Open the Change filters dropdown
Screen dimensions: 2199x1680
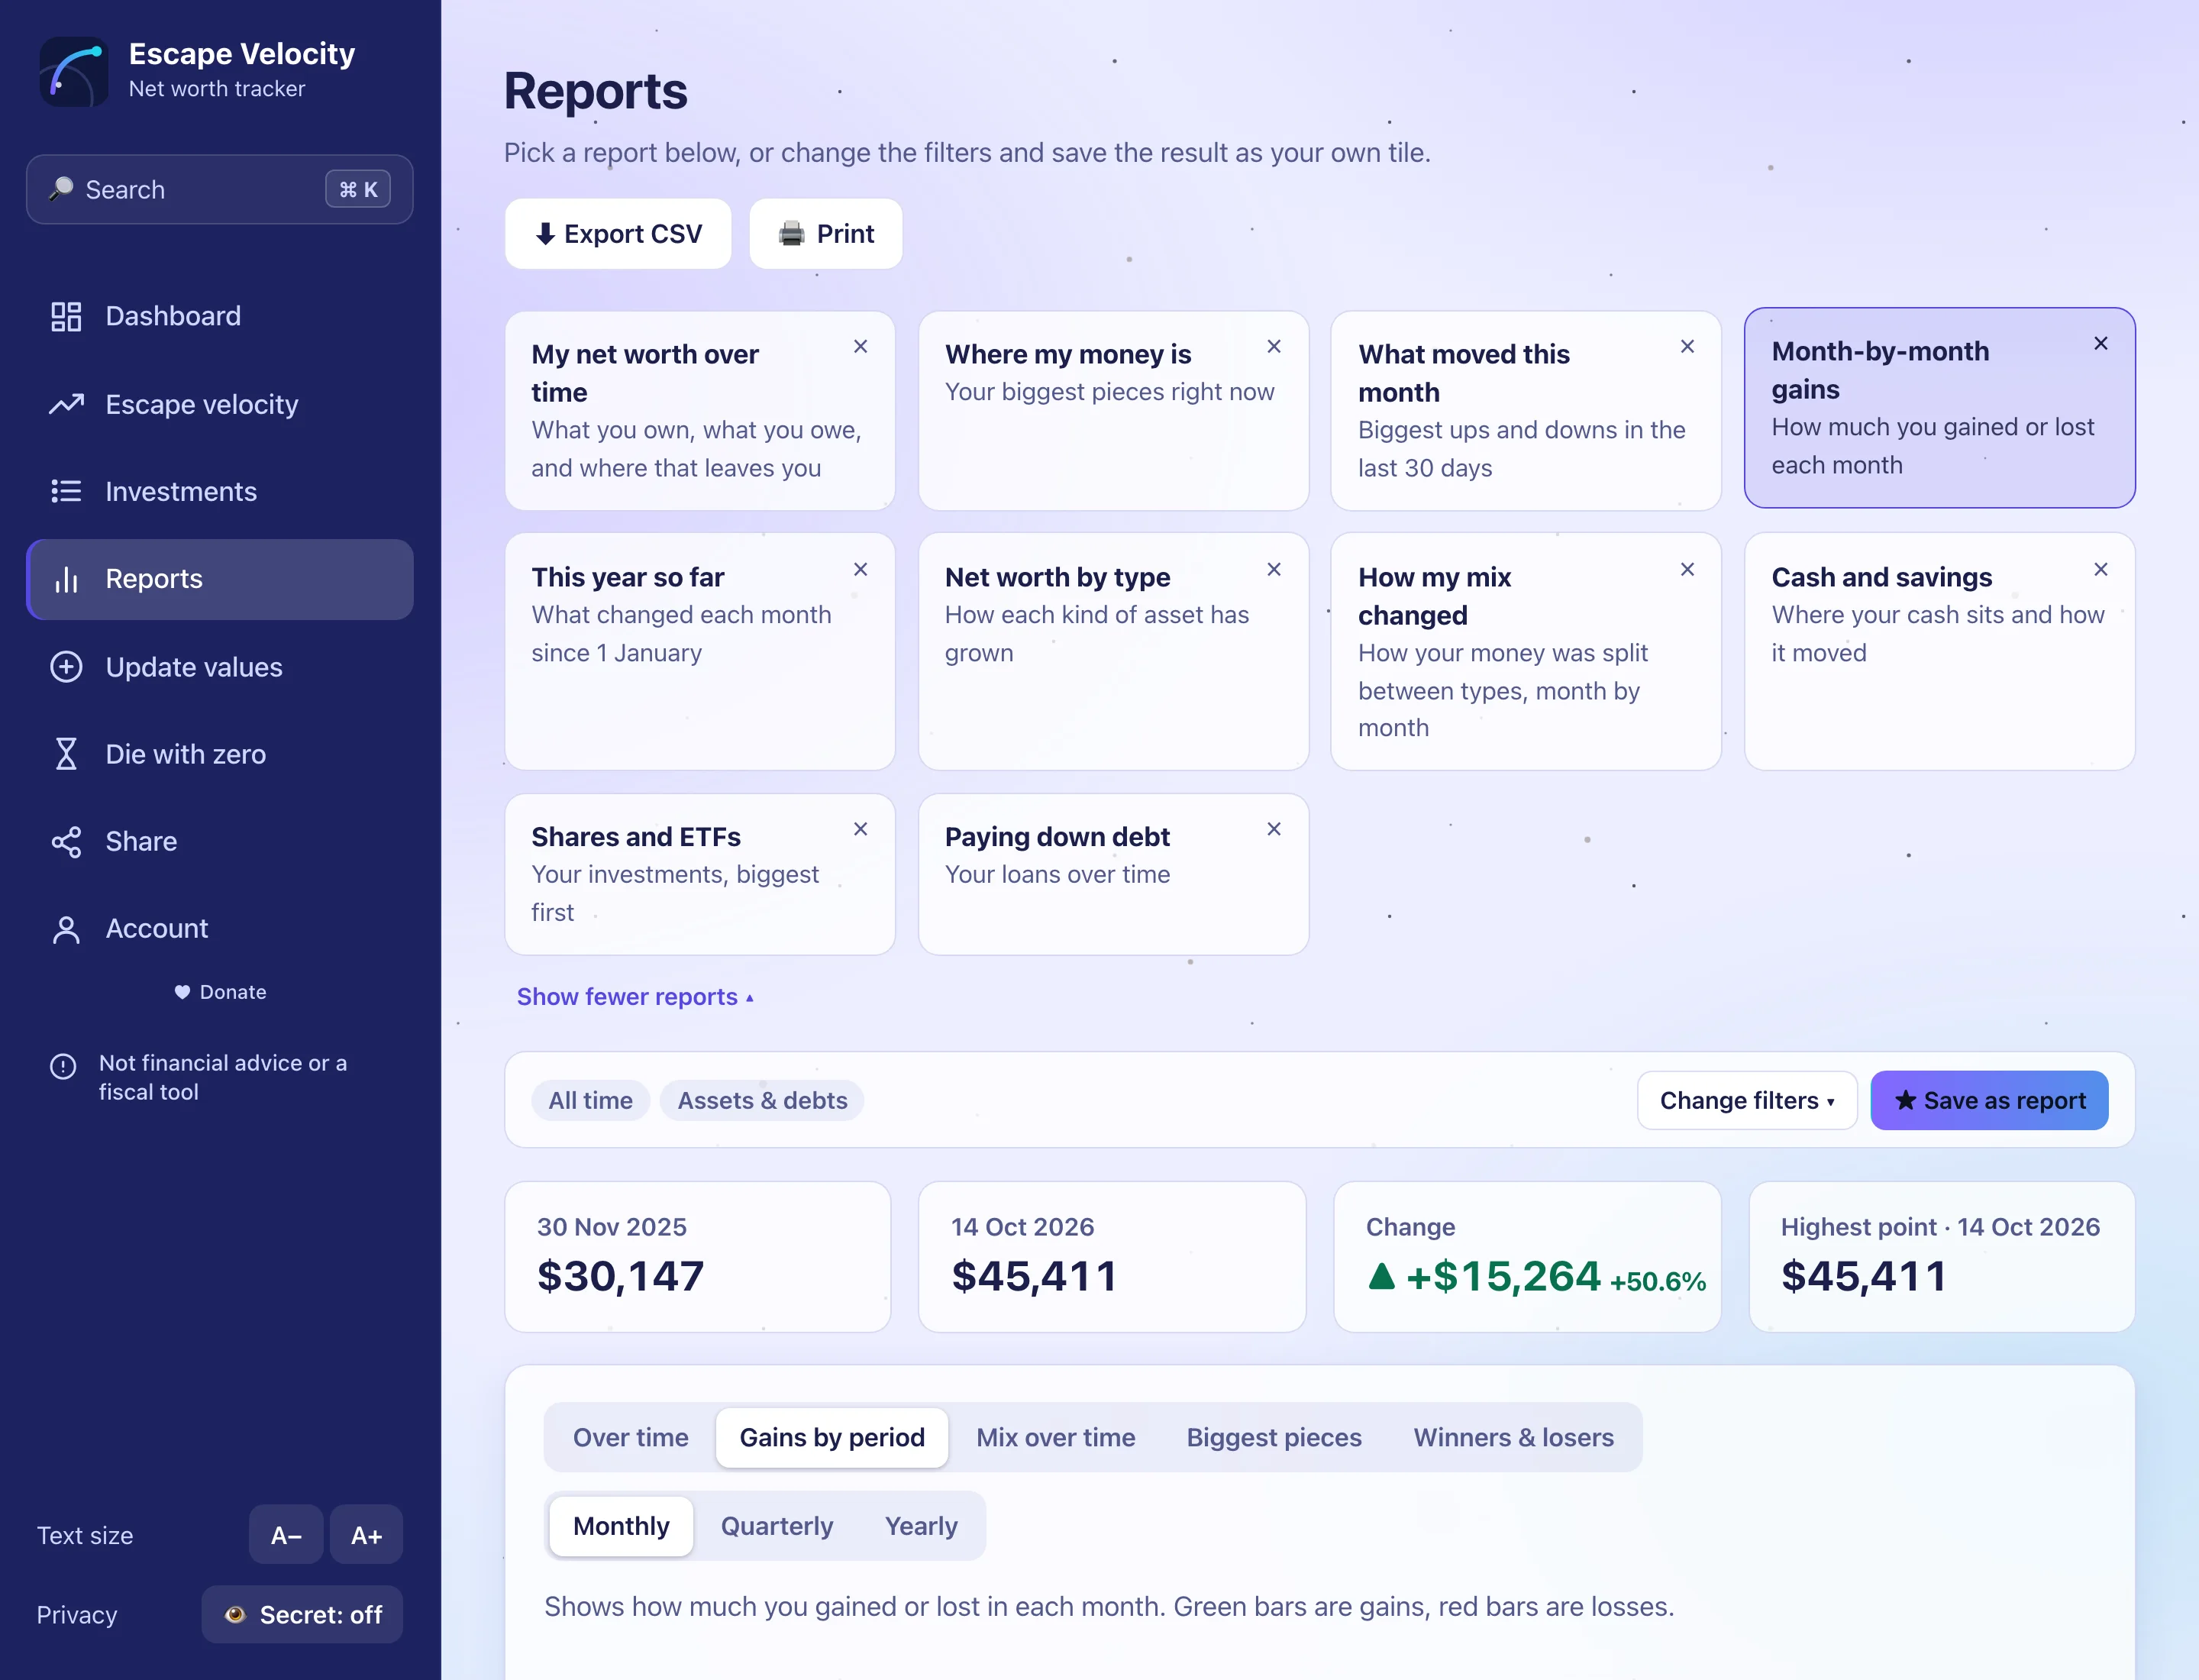point(1747,1101)
